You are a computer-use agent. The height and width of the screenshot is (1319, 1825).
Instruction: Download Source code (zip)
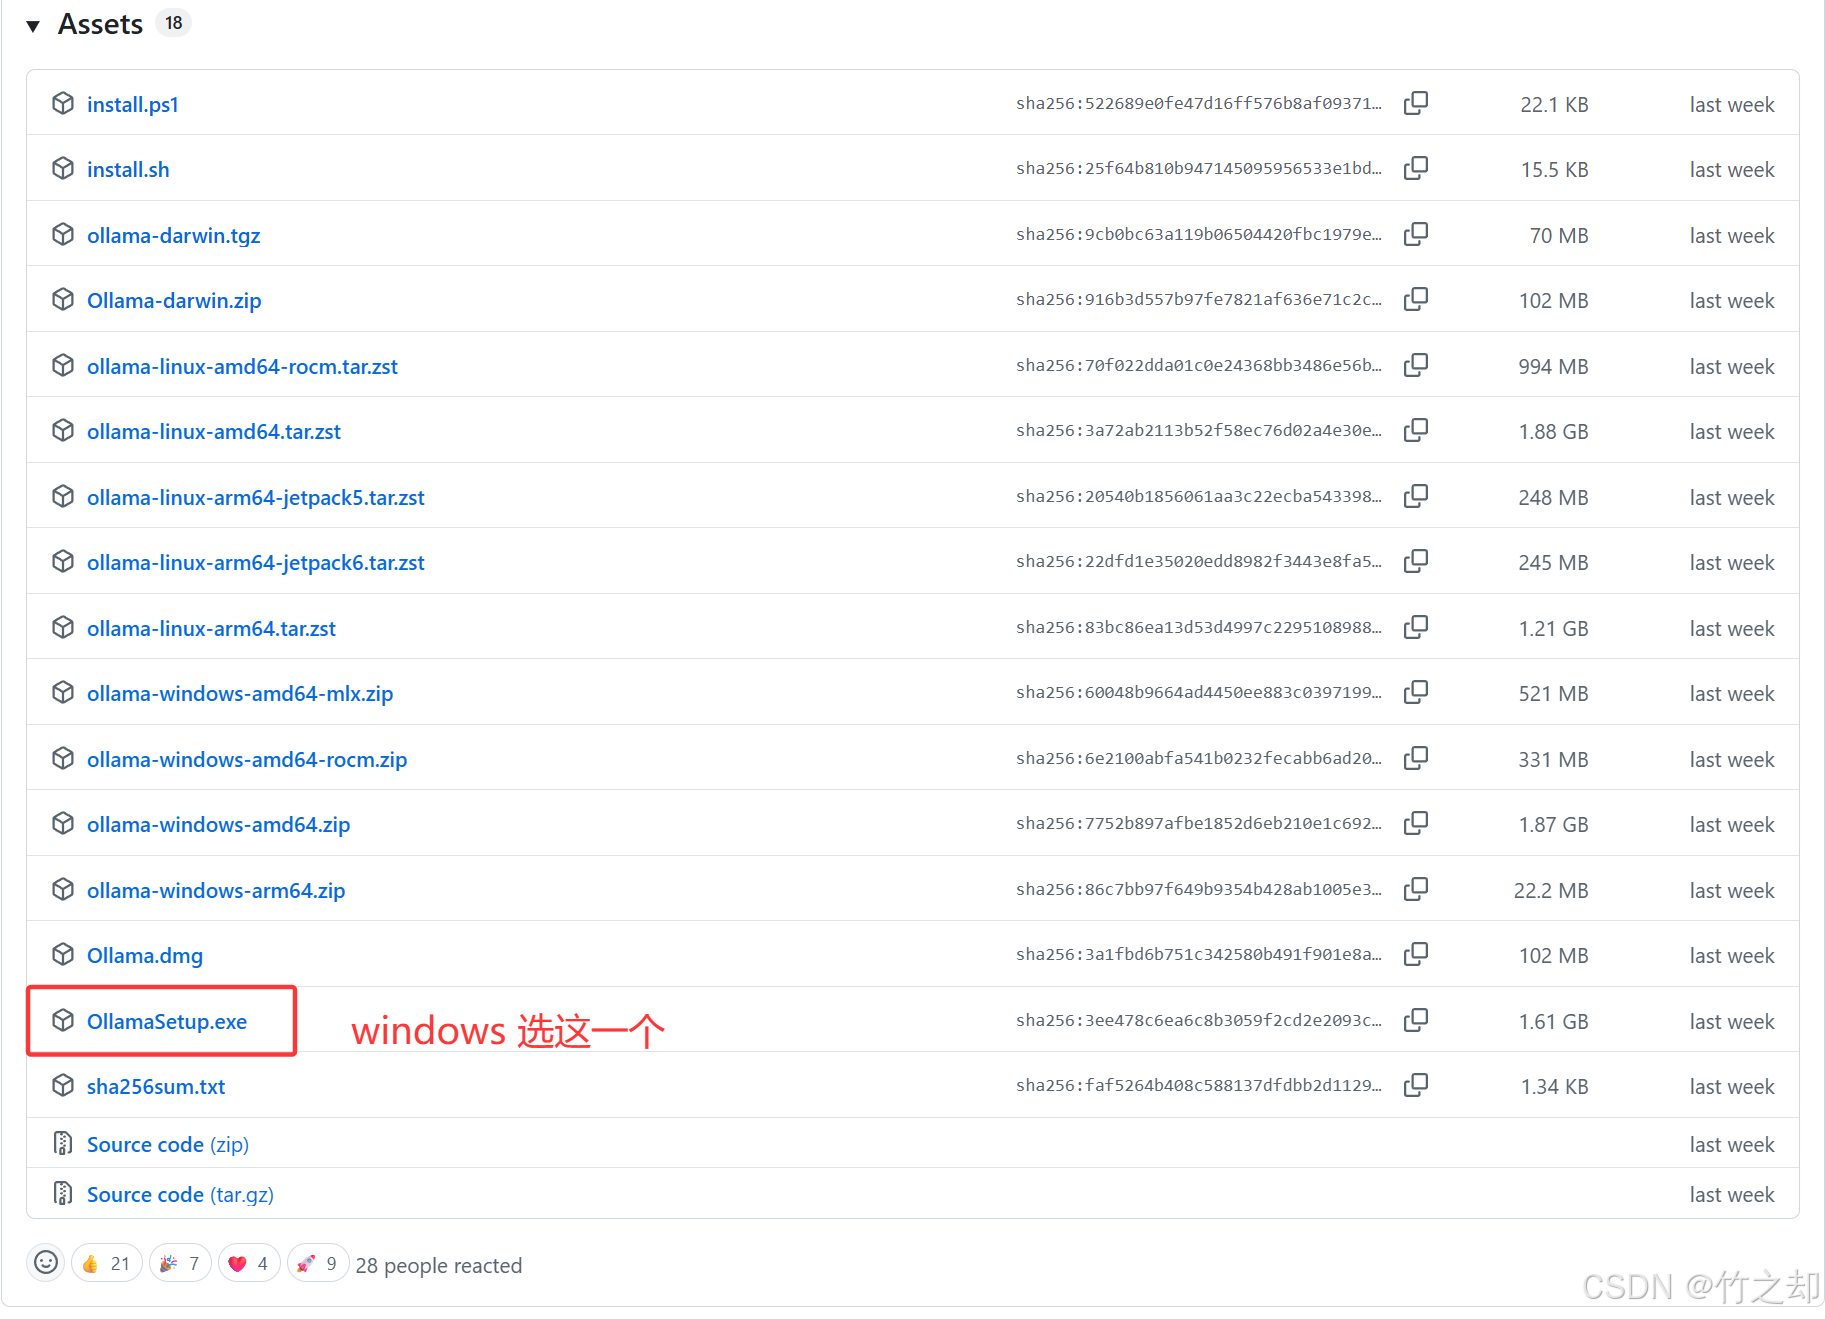click(168, 1144)
